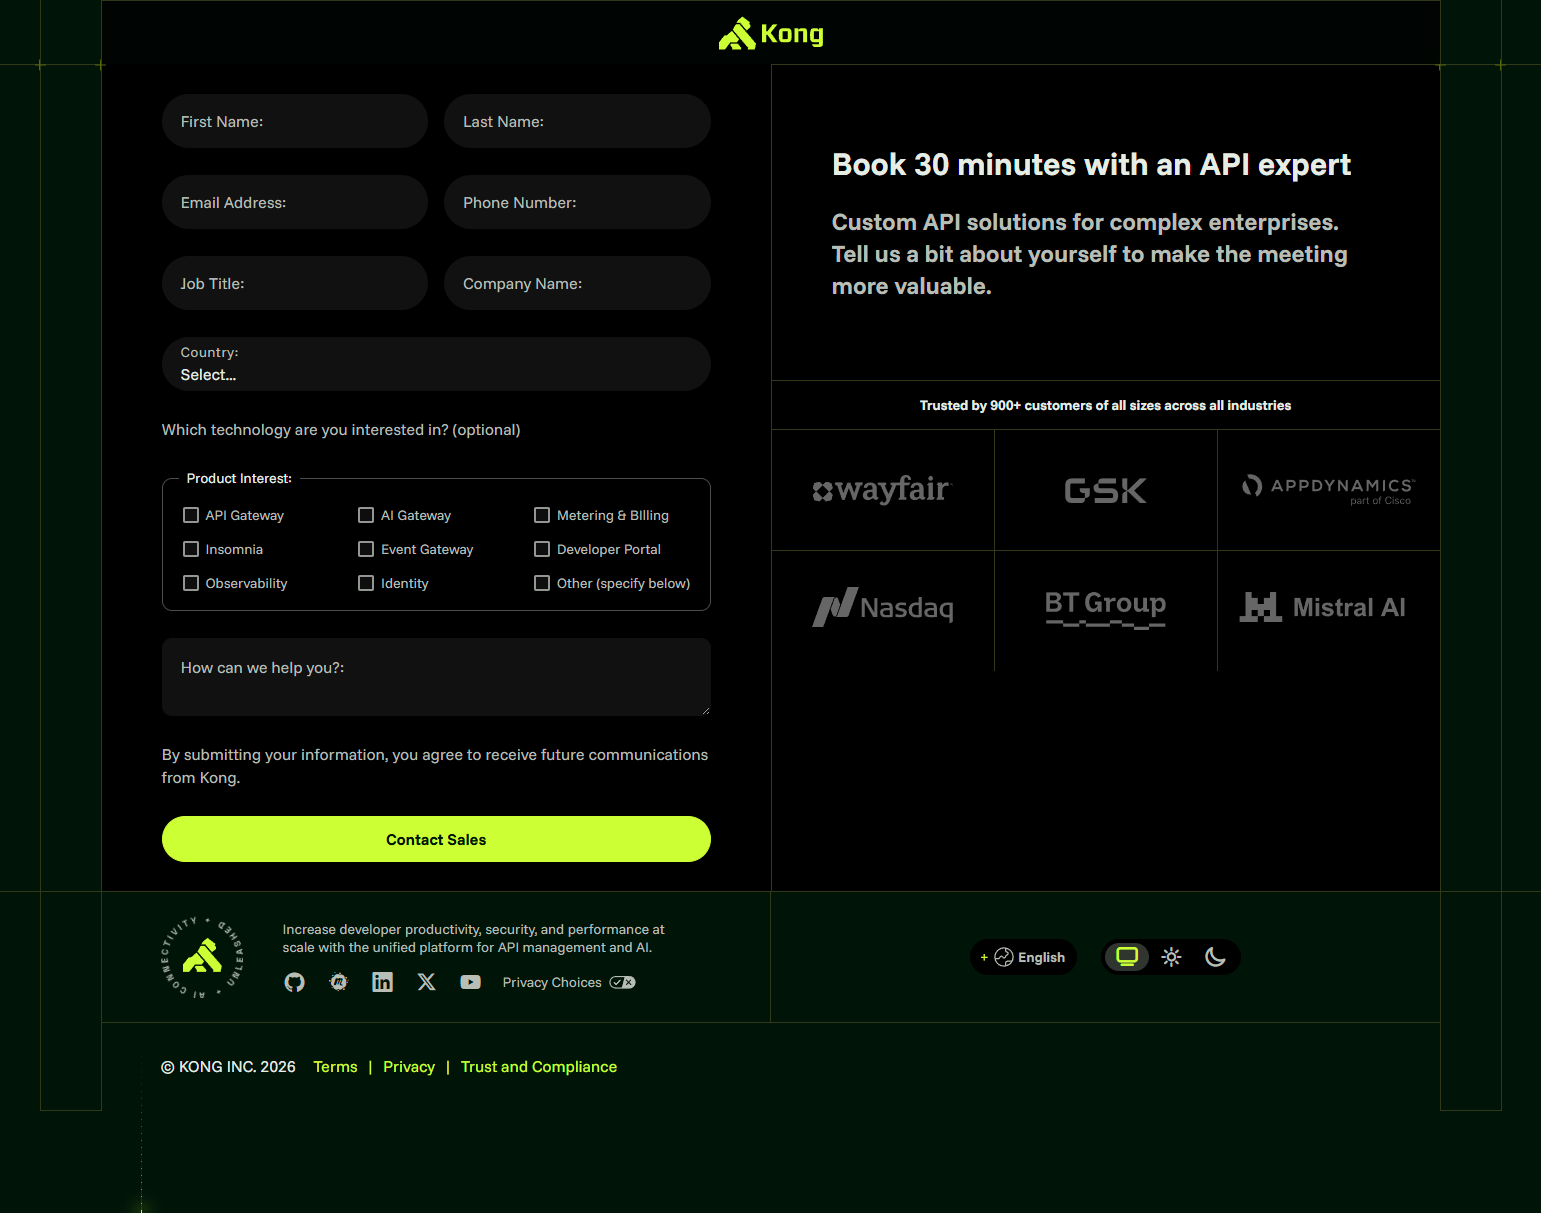Switch to light theme sun icon

point(1171,957)
